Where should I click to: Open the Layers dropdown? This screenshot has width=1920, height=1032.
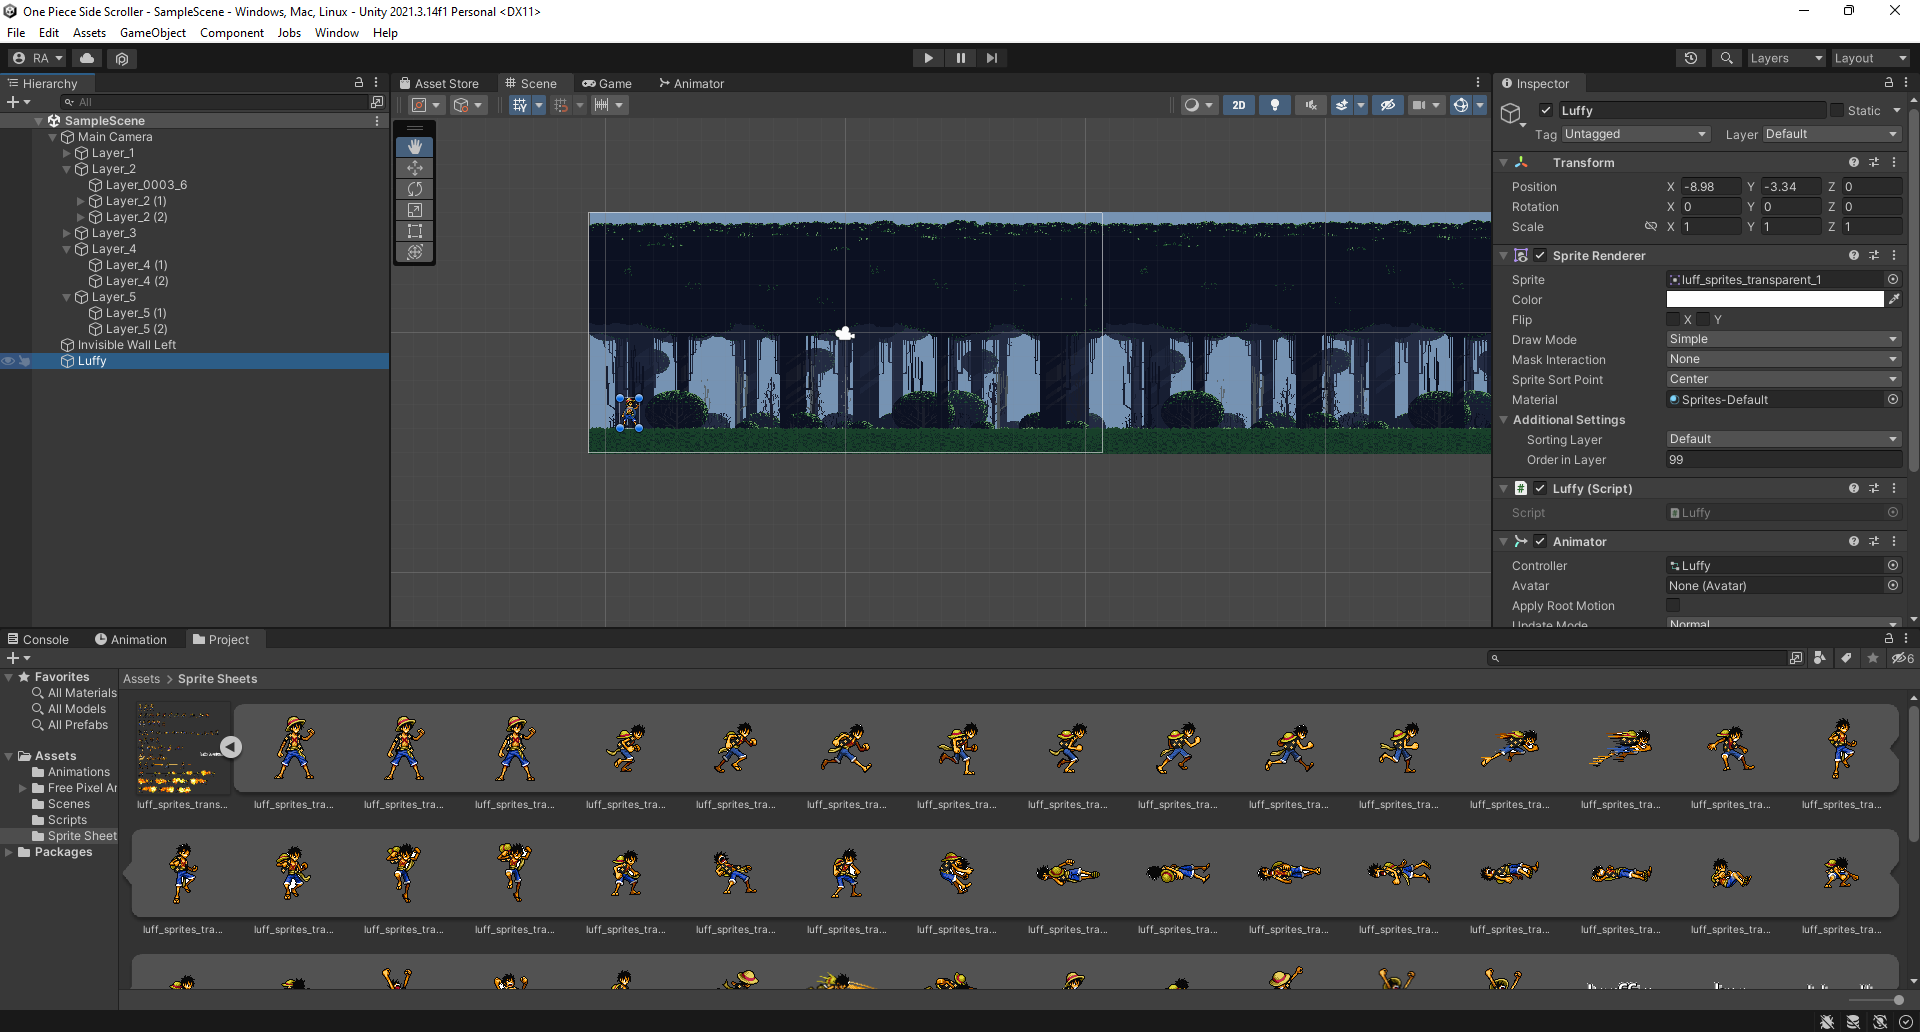pos(1786,58)
